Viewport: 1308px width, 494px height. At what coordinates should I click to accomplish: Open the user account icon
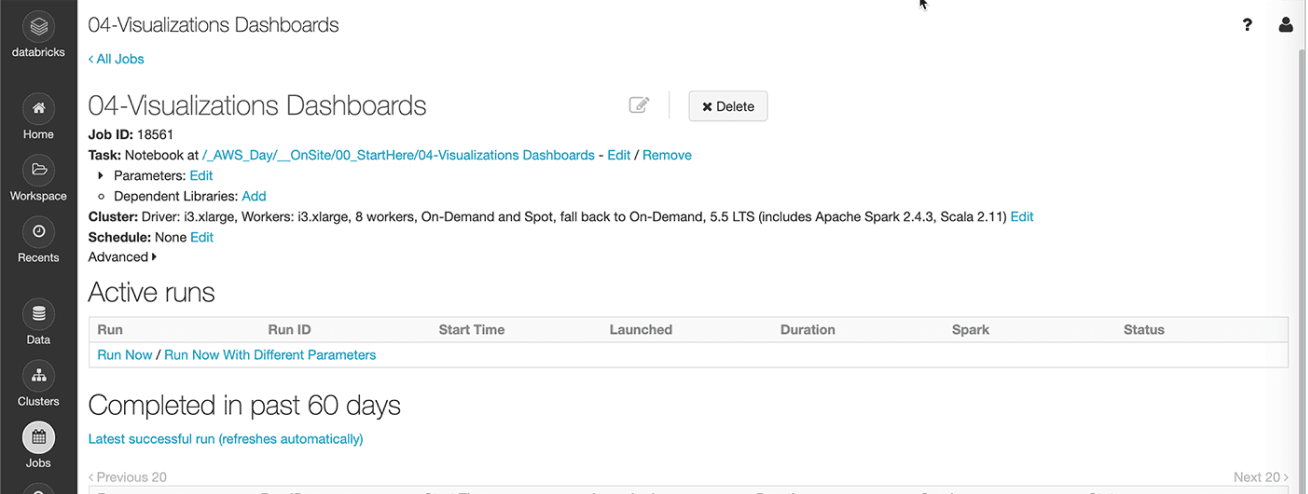(x=1286, y=25)
